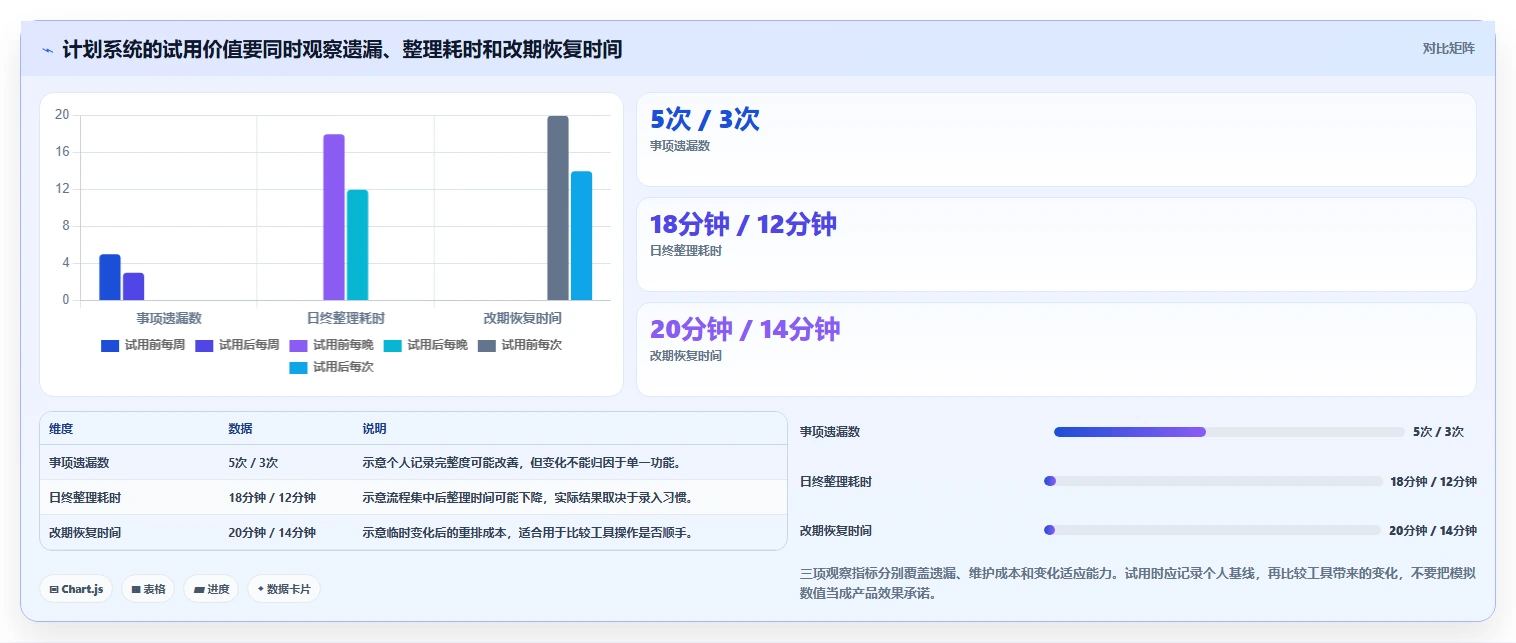Screen dimensions: 1516x643
Task: Click the summary paragraph starting 三项观察指标
Action: click(1138, 583)
